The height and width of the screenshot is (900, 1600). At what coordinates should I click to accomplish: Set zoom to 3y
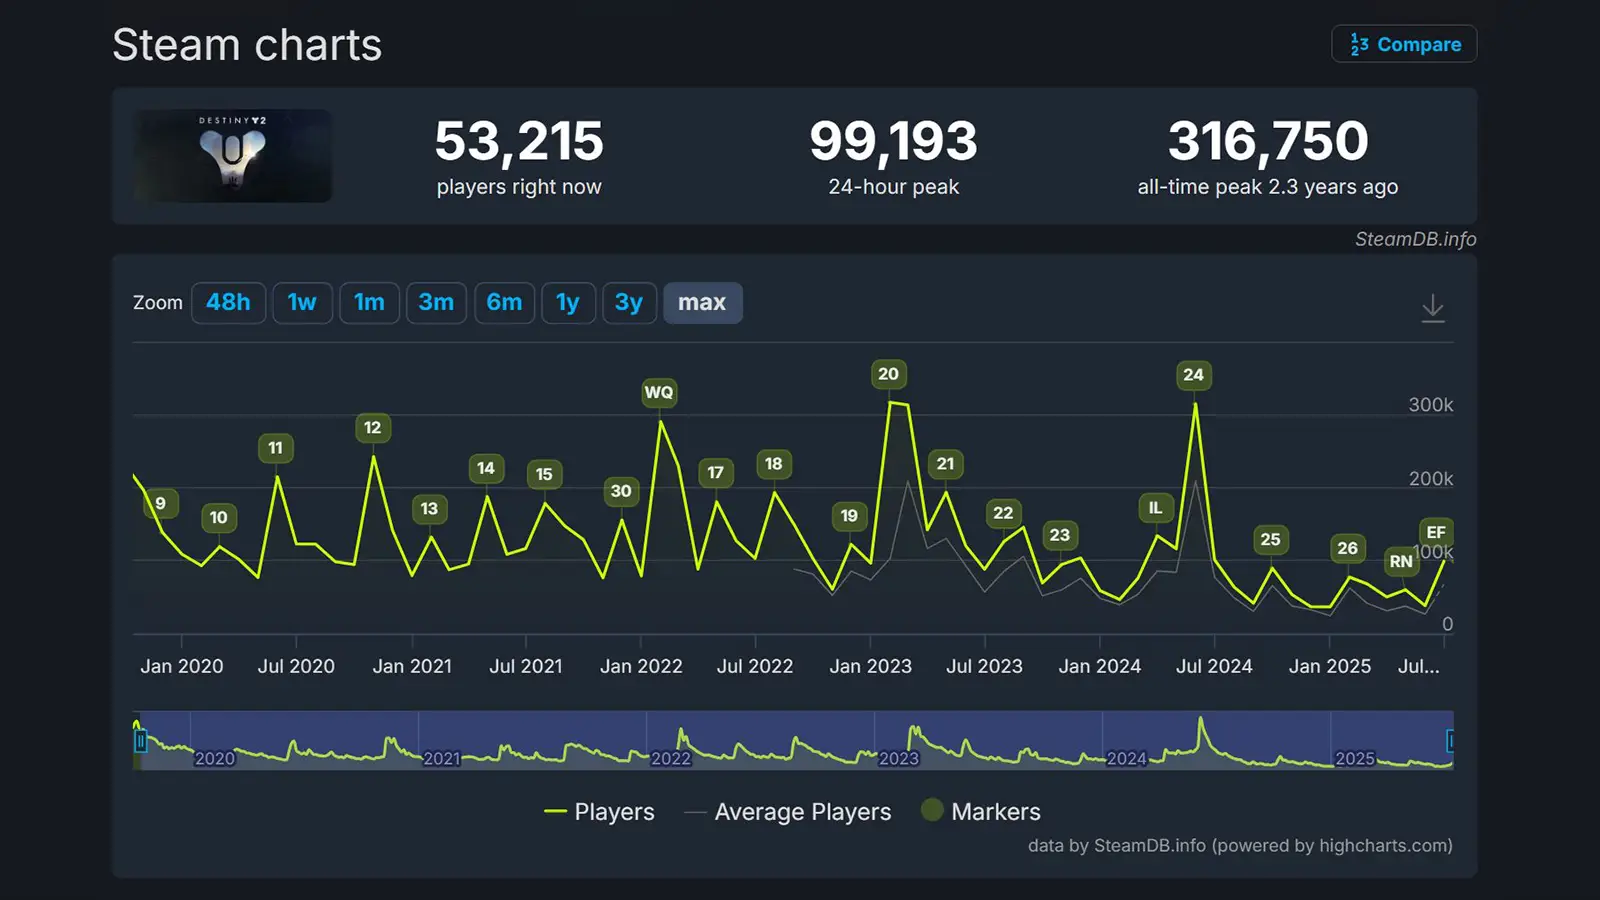tap(629, 302)
